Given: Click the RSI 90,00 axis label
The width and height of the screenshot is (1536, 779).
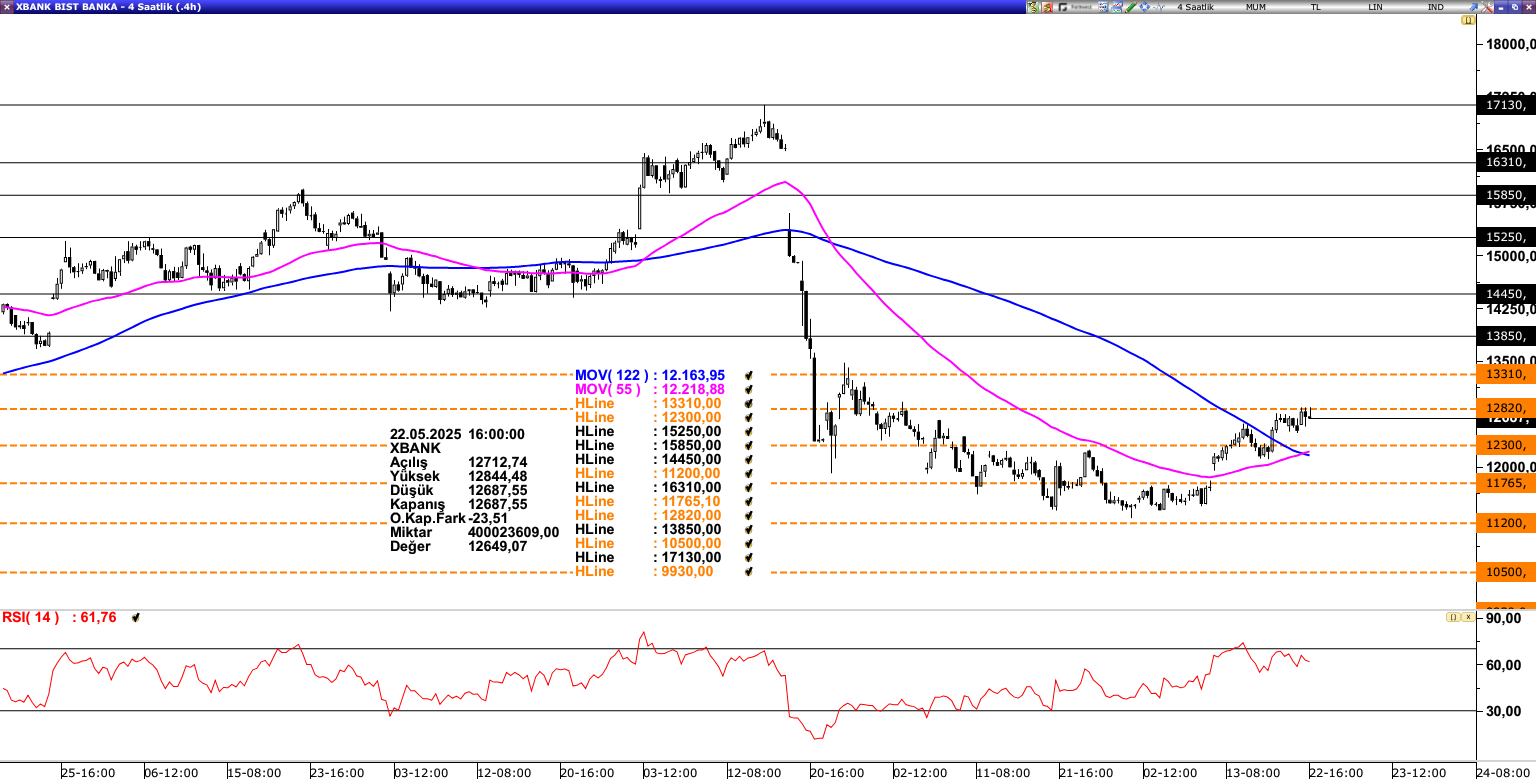Looking at the screenshot, I should [1505, 619].
